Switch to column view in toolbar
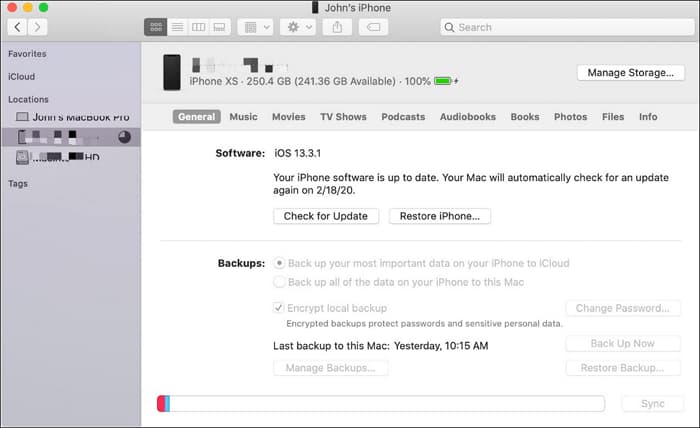 pyautogui.click(x=198, y=27)
